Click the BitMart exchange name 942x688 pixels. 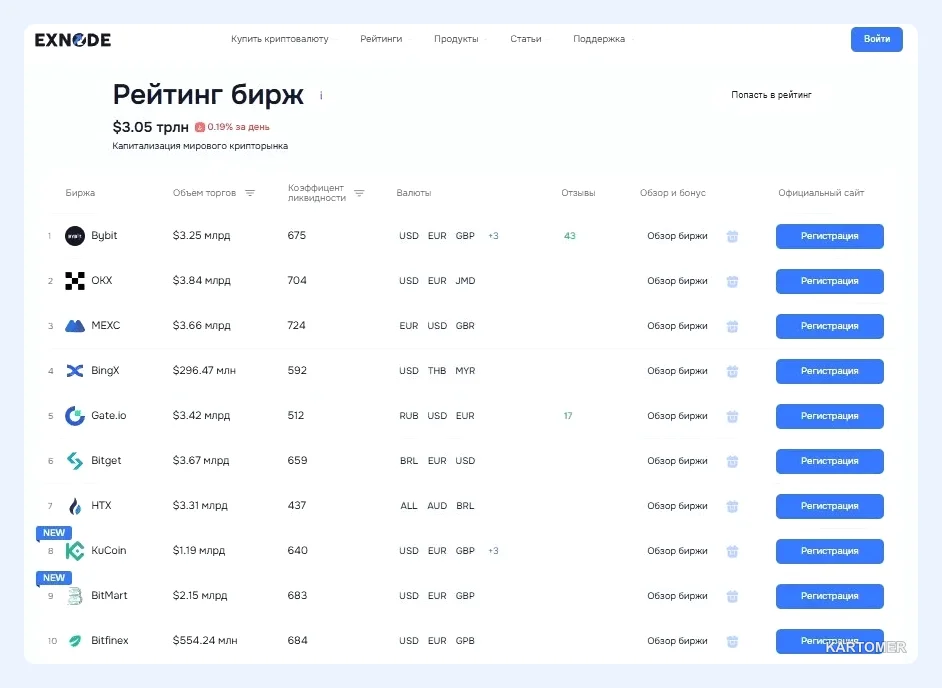109,595
